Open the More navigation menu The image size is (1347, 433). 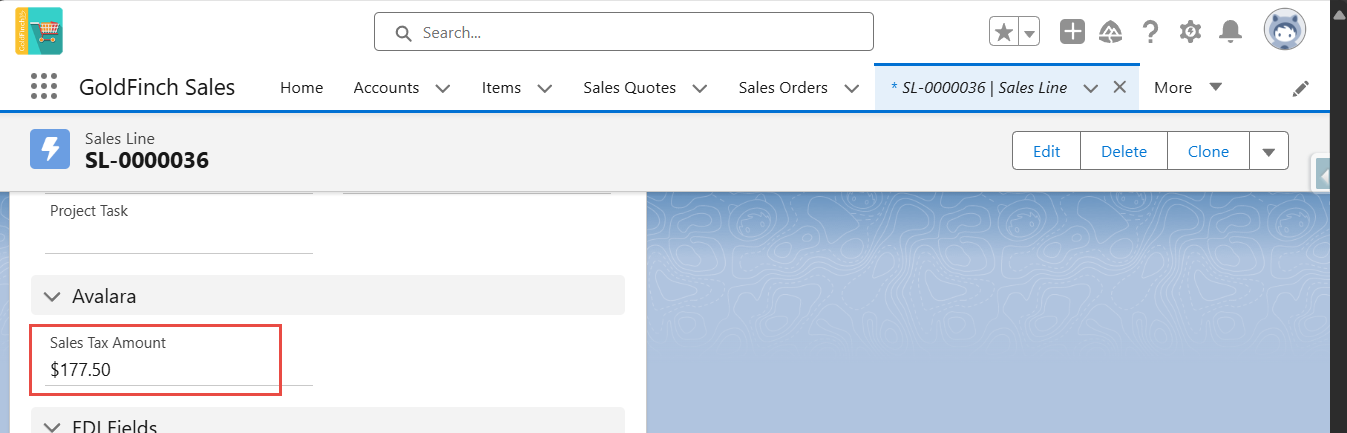click(1188, 87)
